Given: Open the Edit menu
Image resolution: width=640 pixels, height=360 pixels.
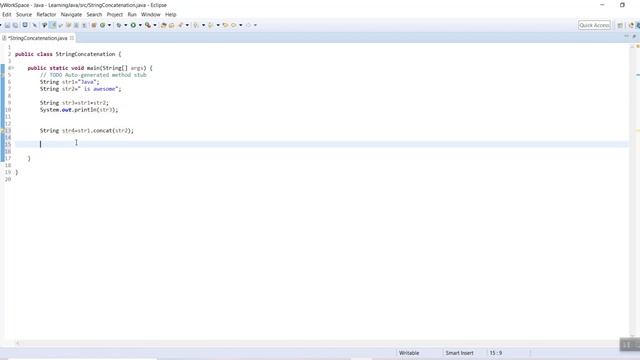Looking at the screenshot, I should (x=7, y=15).
